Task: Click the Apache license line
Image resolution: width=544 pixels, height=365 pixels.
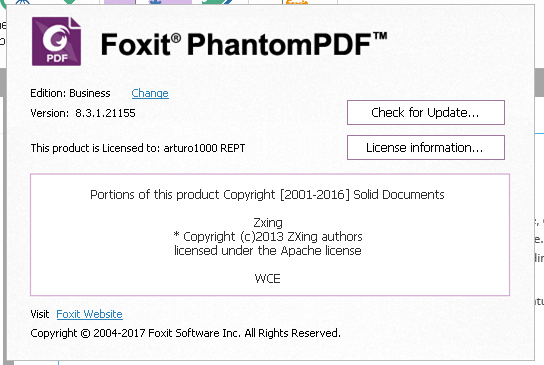Action: pyautogui.click(x=268, y=251)
